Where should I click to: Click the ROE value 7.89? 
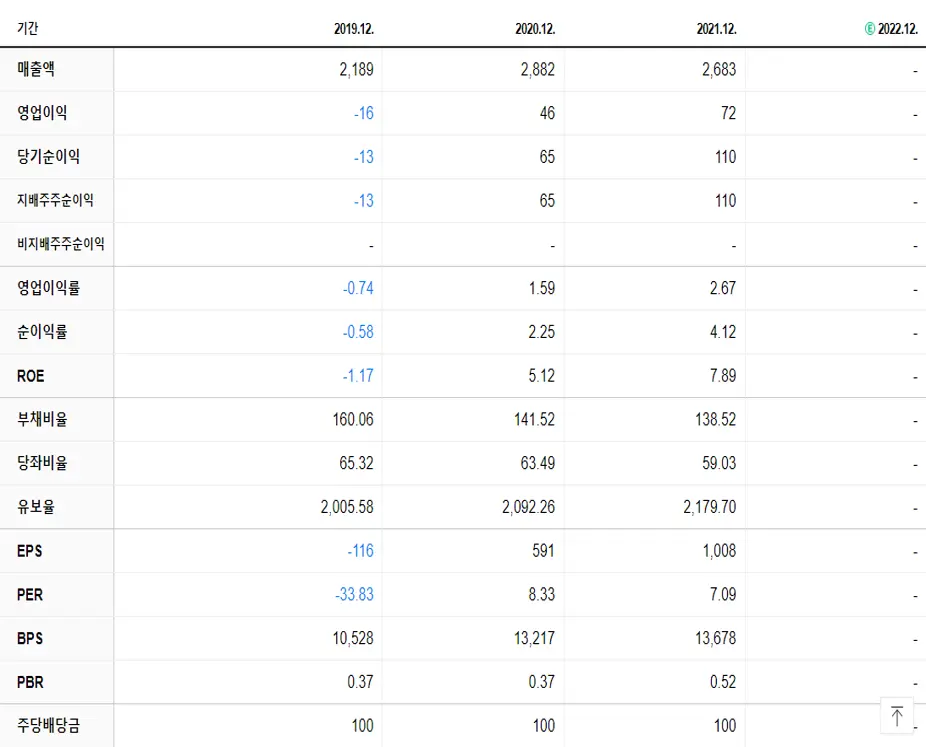[723, 376]
